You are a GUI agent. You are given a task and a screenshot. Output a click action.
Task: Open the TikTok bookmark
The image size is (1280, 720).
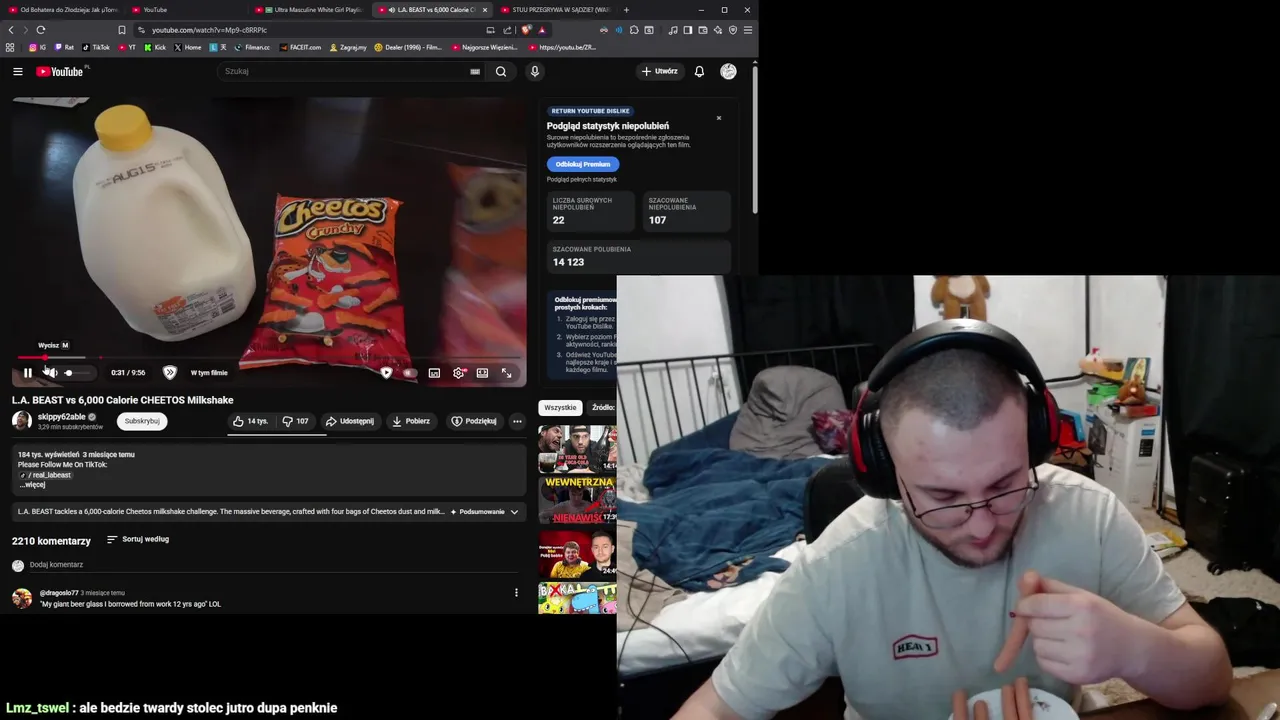coord(96,47)
